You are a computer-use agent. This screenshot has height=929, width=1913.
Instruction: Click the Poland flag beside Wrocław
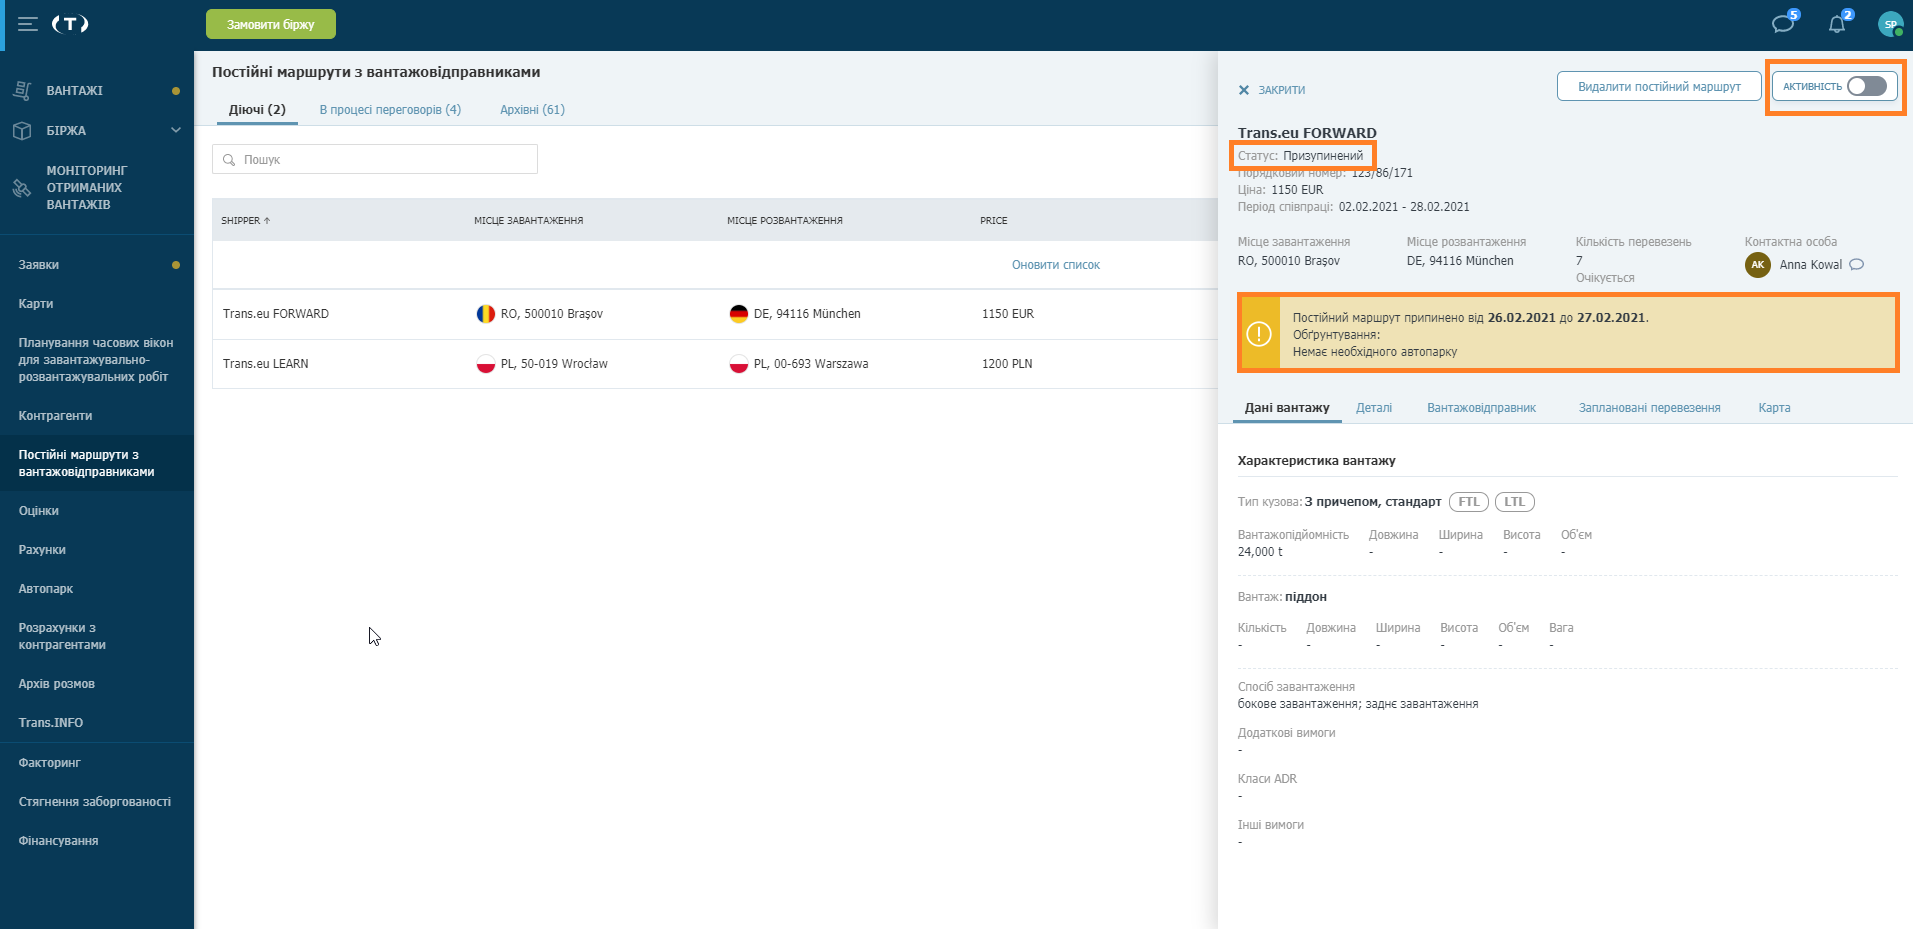[486, 364]
